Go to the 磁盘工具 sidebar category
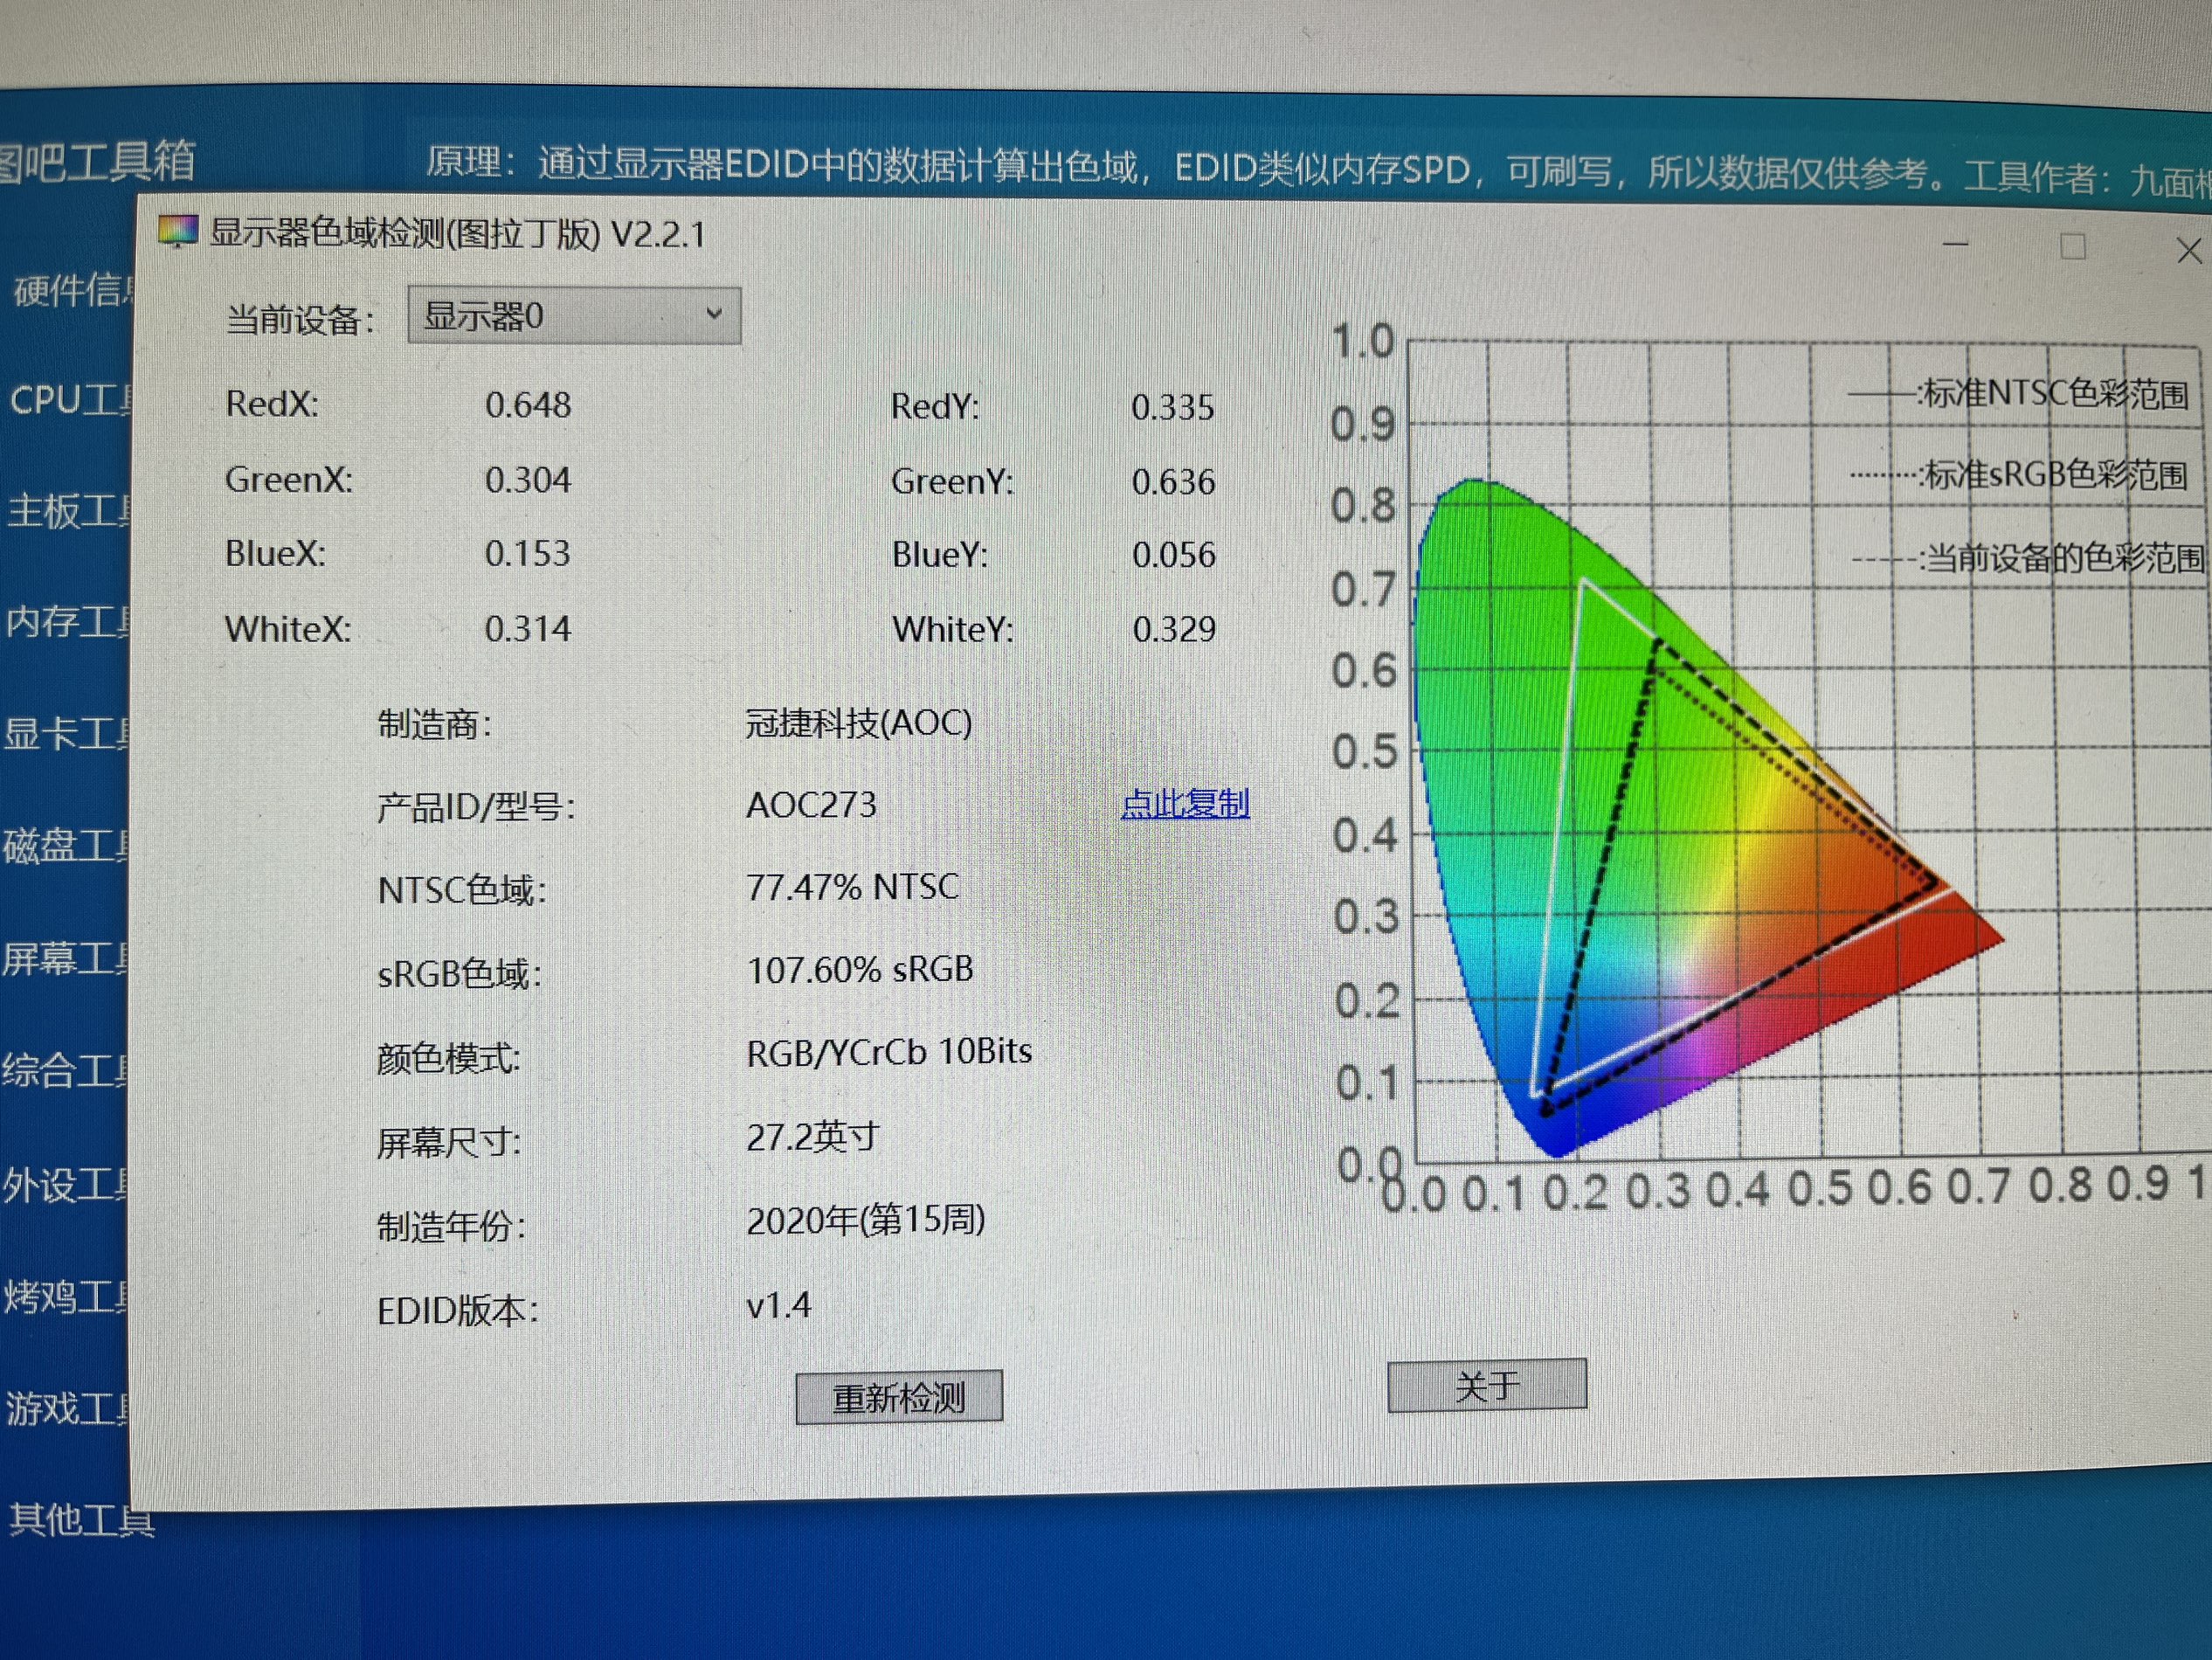 click(66, 846)
